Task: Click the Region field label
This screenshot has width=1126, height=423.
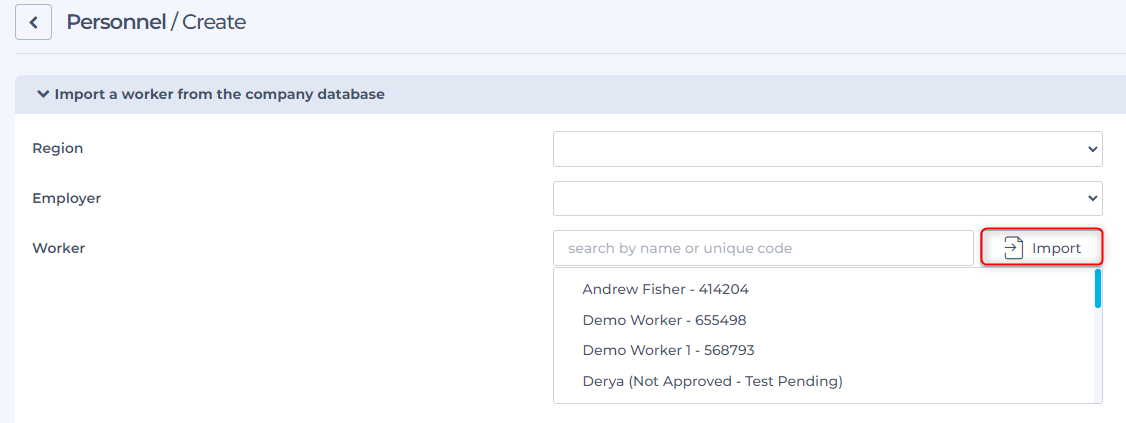Action: point(58,148)
